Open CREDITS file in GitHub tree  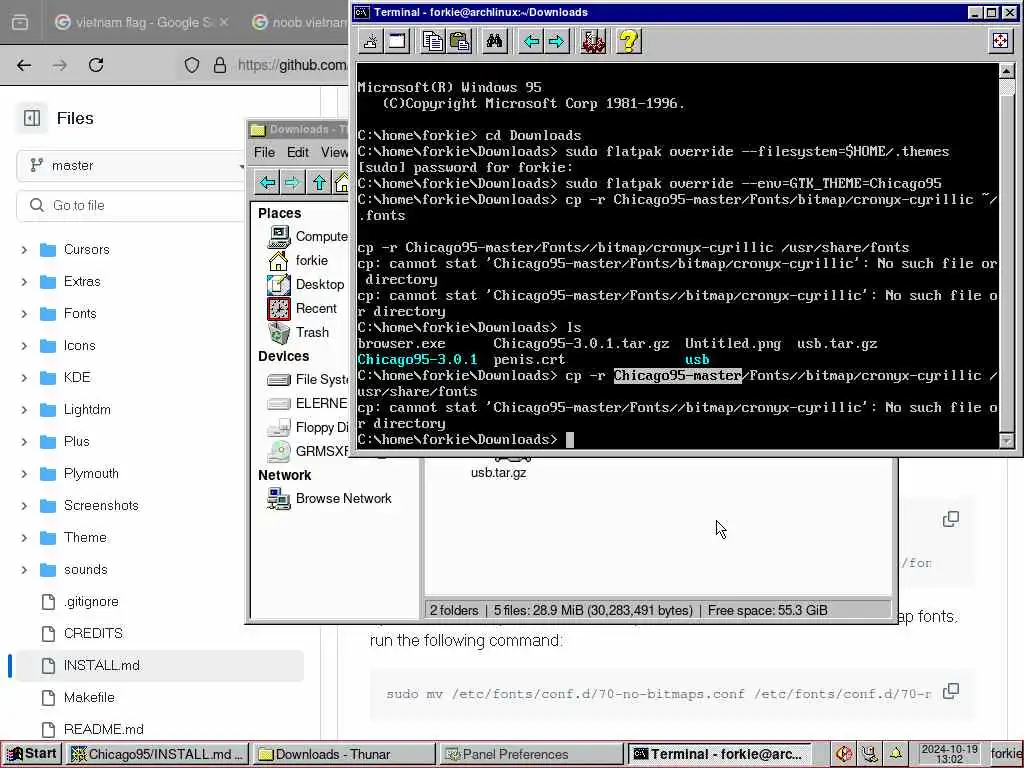coord(93,633)
